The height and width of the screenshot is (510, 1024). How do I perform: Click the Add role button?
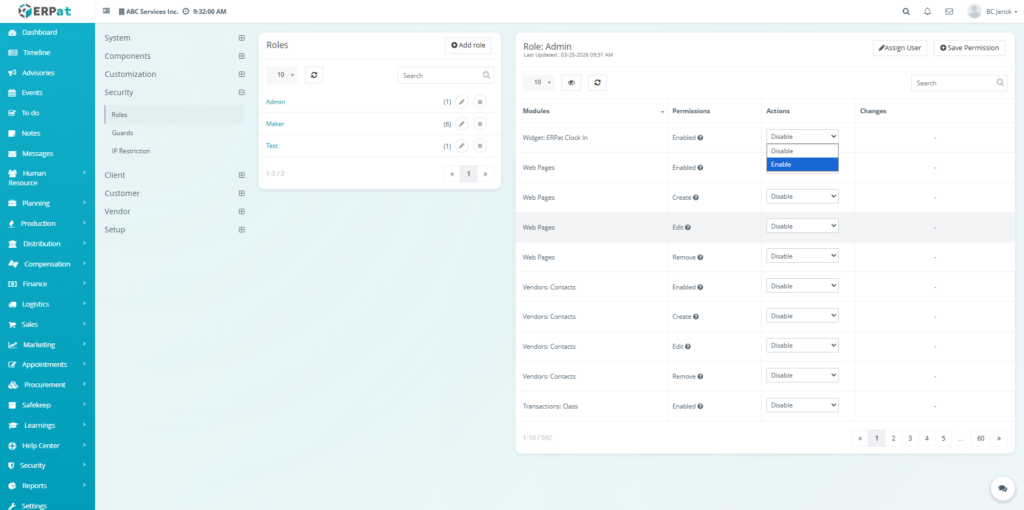click(468, 46)
